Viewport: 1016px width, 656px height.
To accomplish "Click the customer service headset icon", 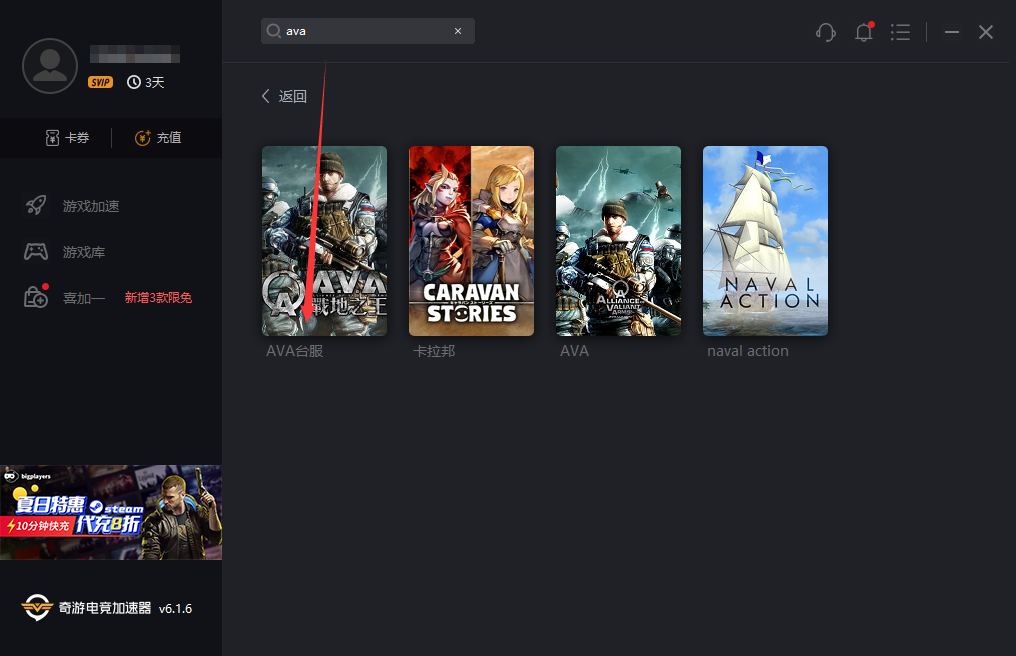I will point(826,32).
